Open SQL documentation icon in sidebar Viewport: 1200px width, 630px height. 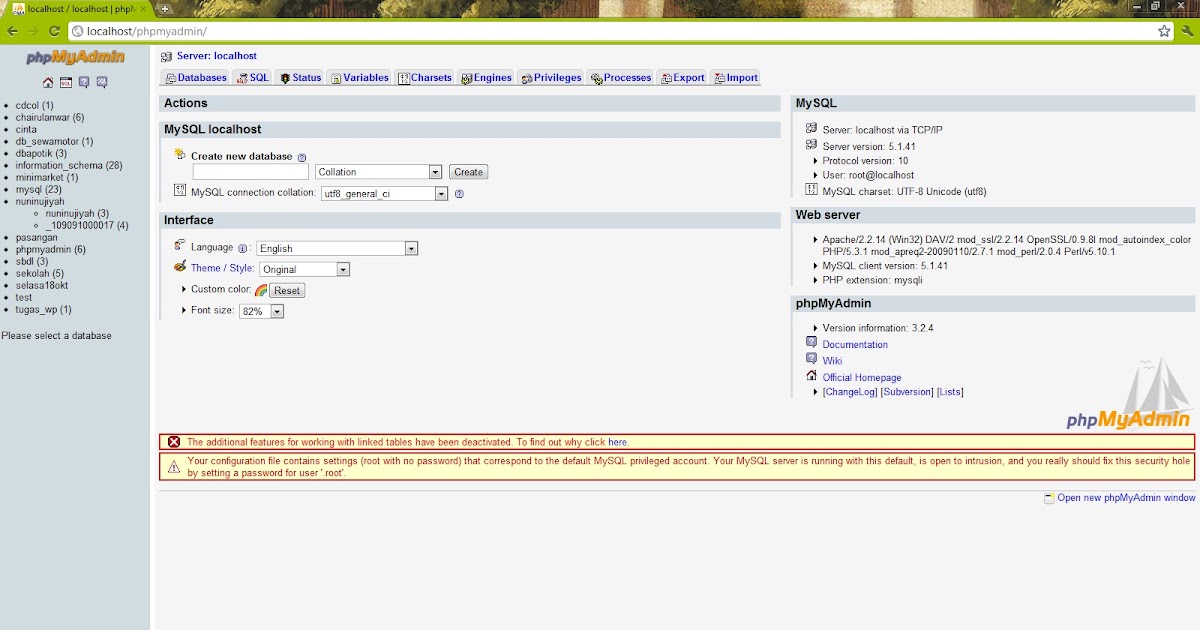tap(102, 83)
